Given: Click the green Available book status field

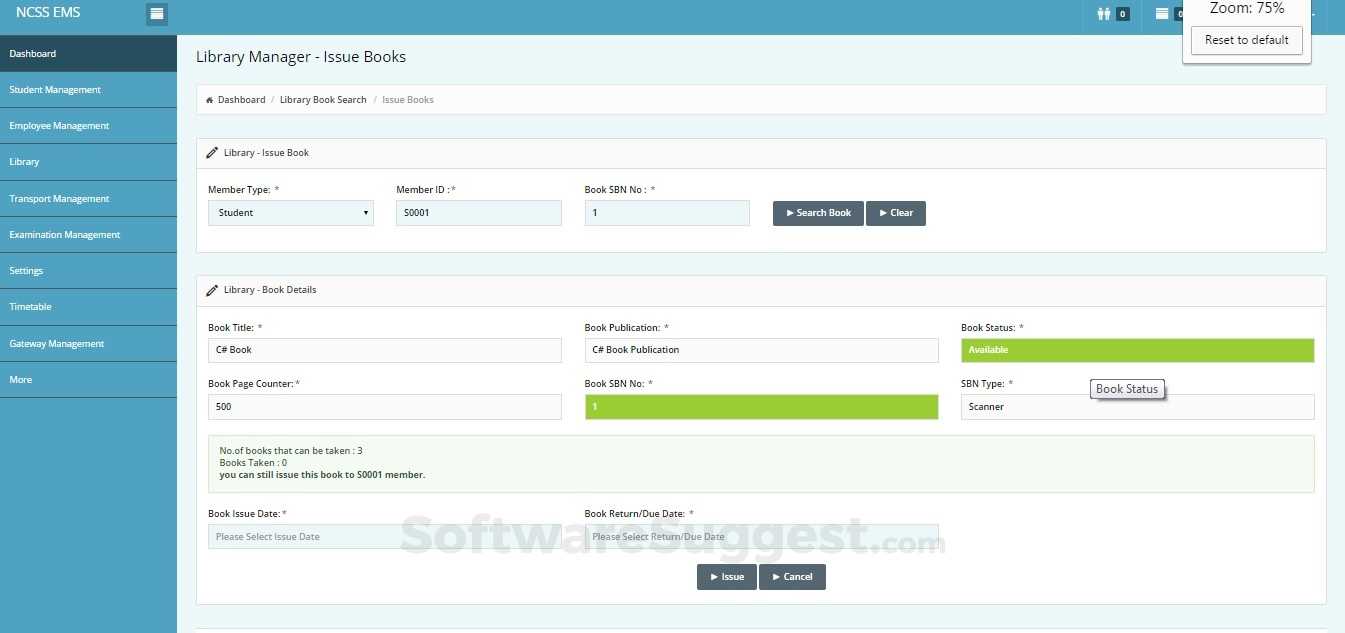Looking at the screenshot, I should tap(1138, 350).
